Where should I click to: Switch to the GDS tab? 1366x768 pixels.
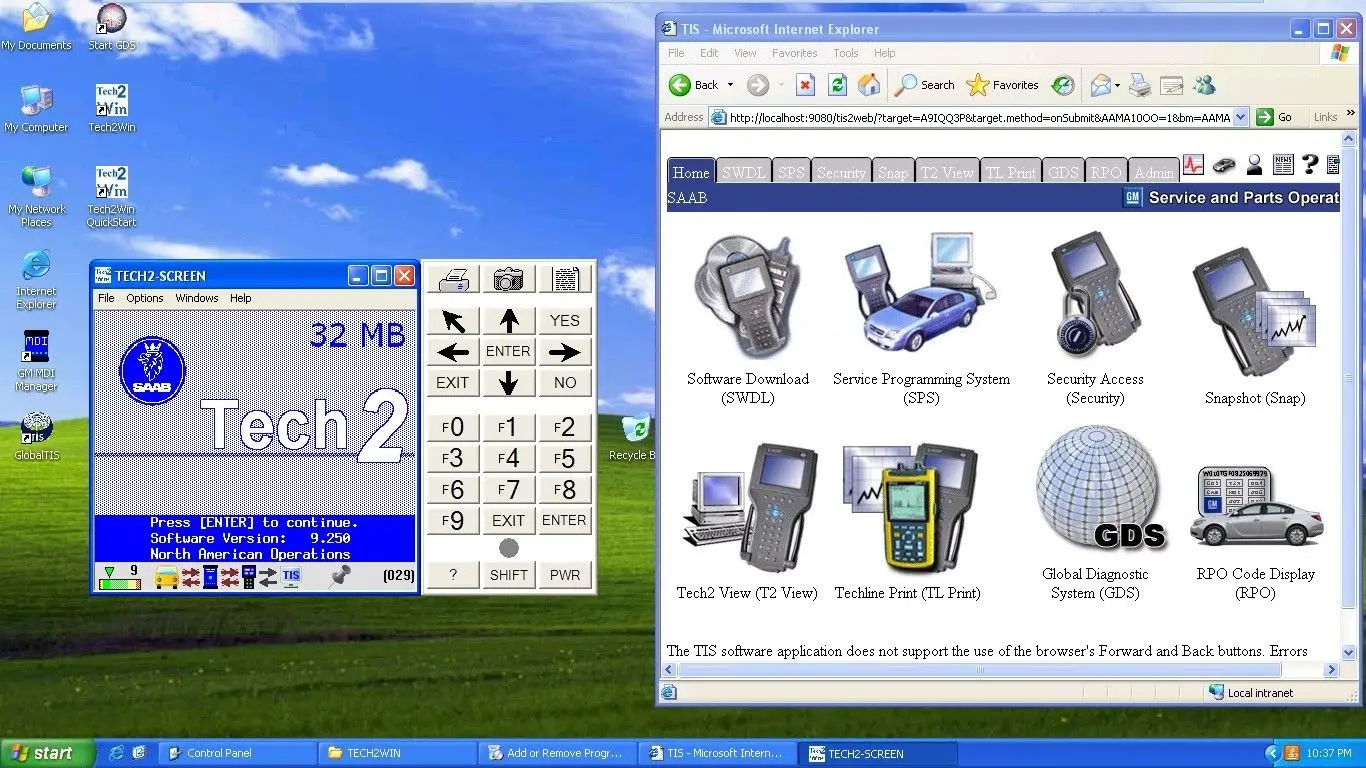1063,173
